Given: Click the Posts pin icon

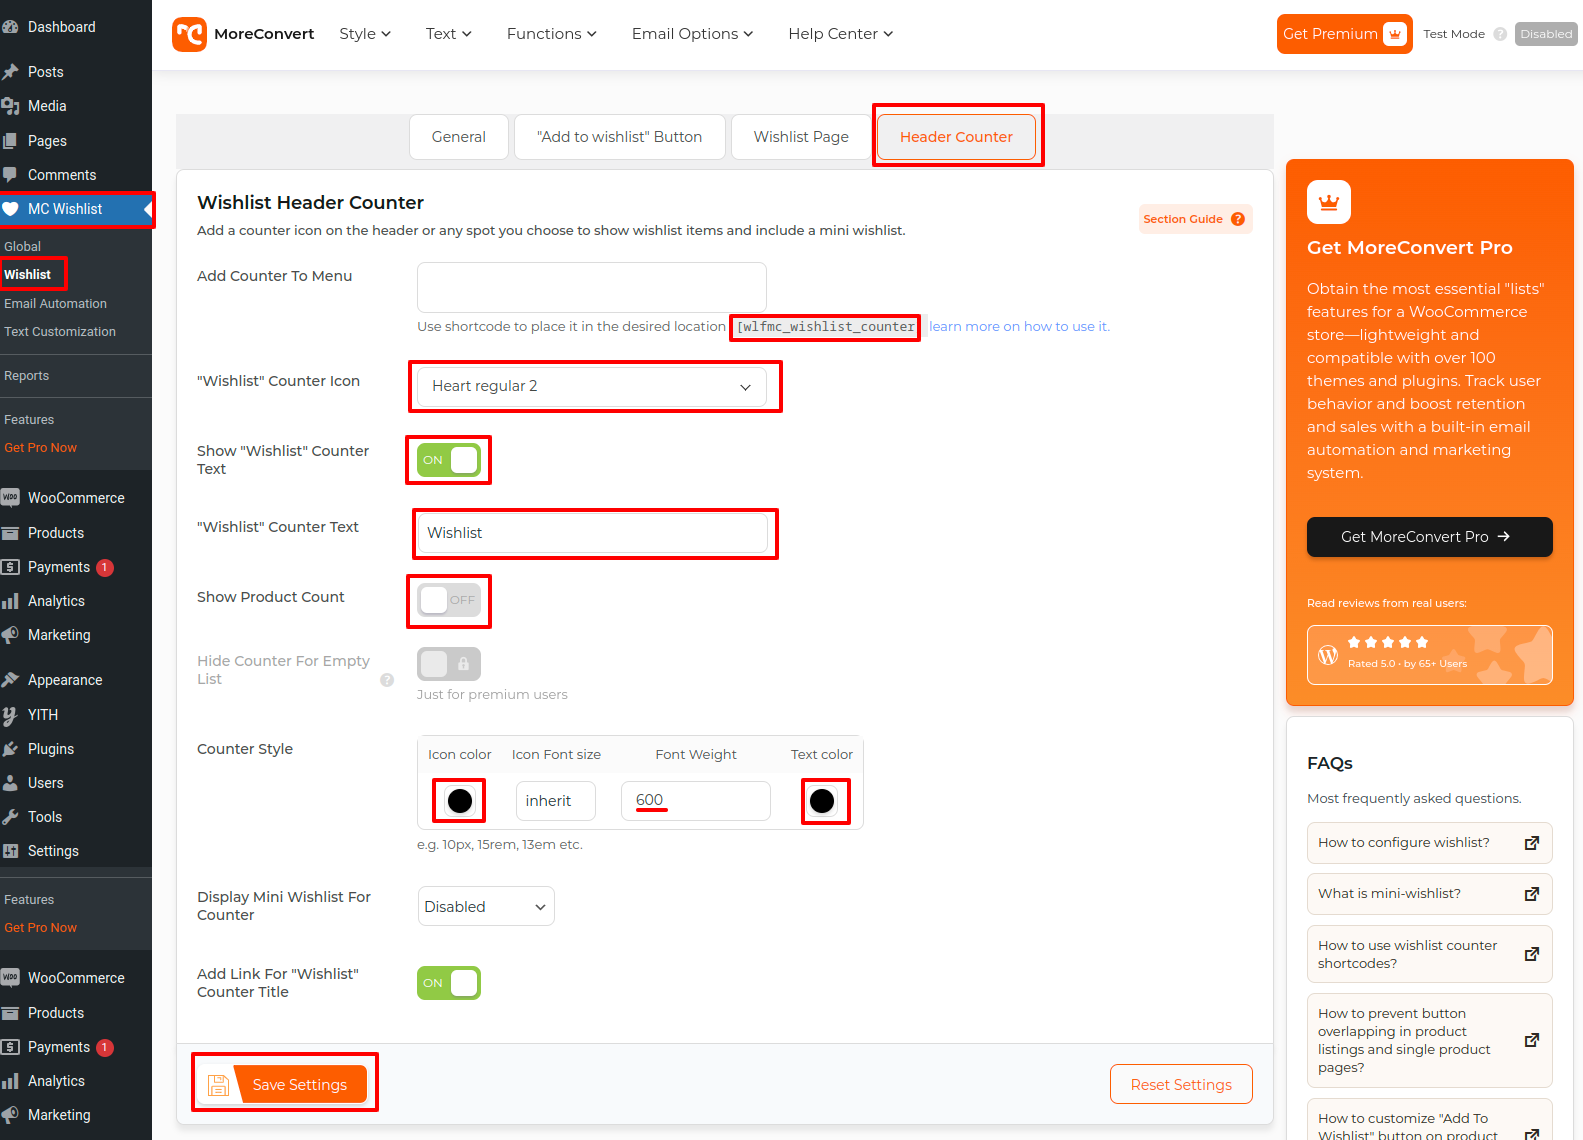Looking at the screenshot, I should coord(10,72).
